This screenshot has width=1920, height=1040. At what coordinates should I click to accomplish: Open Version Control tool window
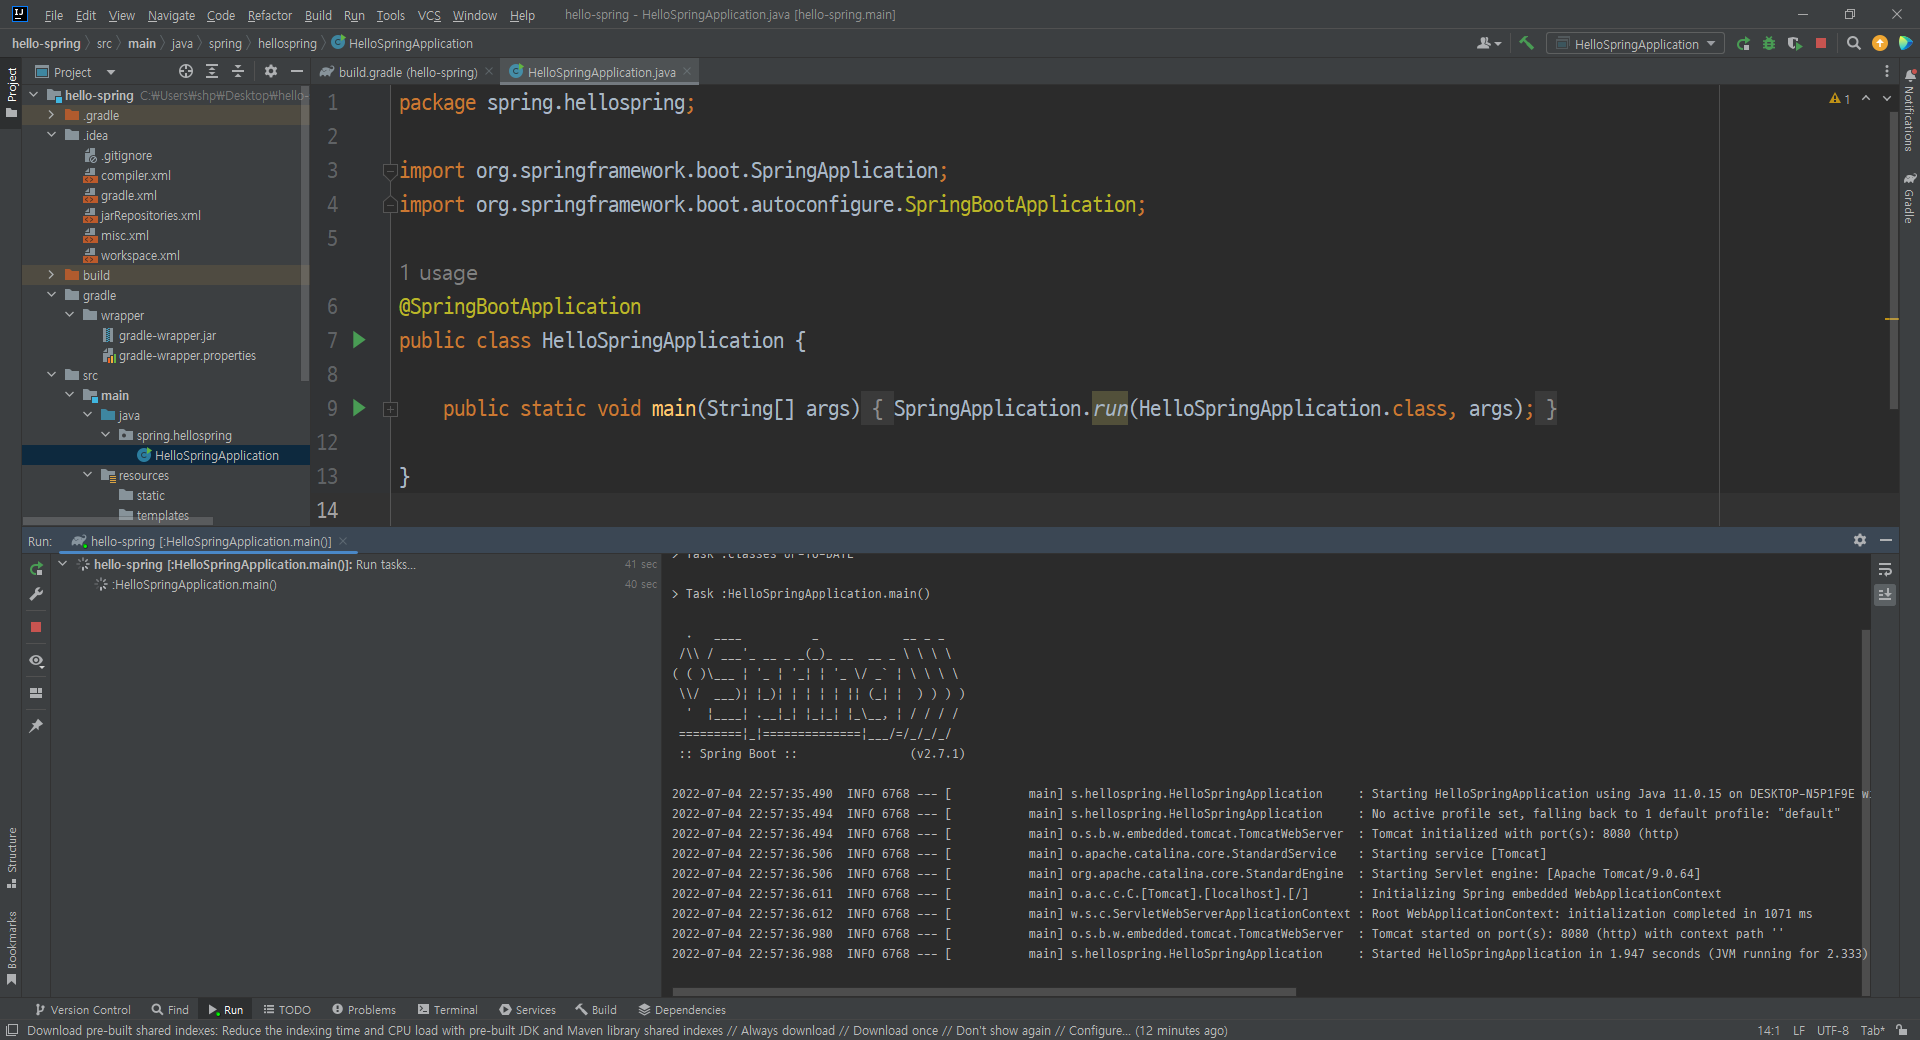tap(82, 1010)
